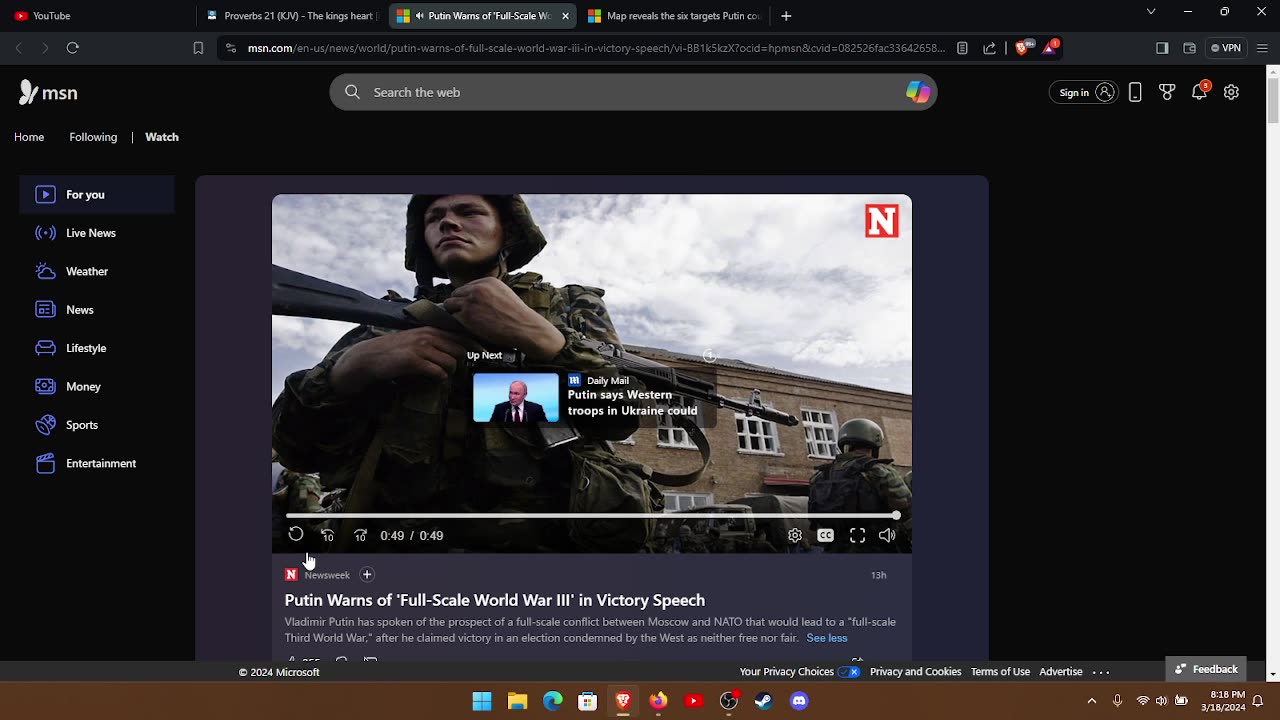Open the Copilot icon in search bar
The height and width of the screenshot is (720, 1280).
click(x=917, y=92)
